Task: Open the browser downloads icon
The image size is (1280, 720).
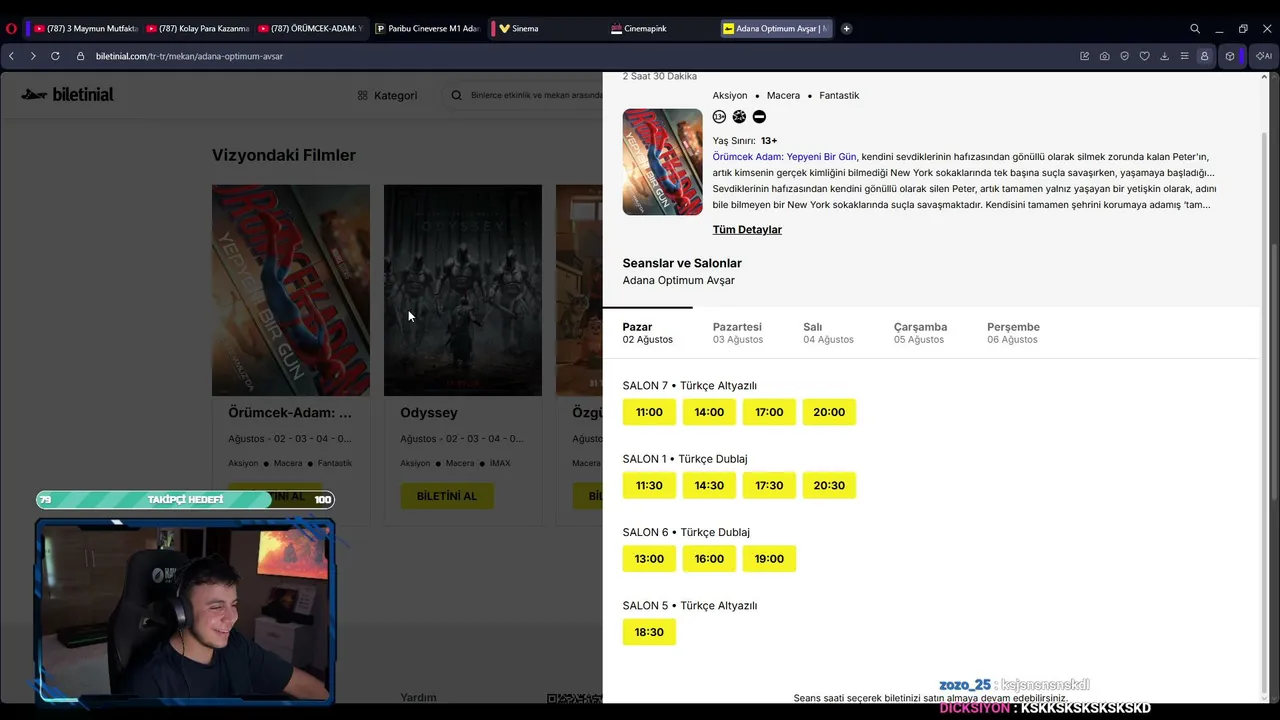Action: [x=1164, y=56]
